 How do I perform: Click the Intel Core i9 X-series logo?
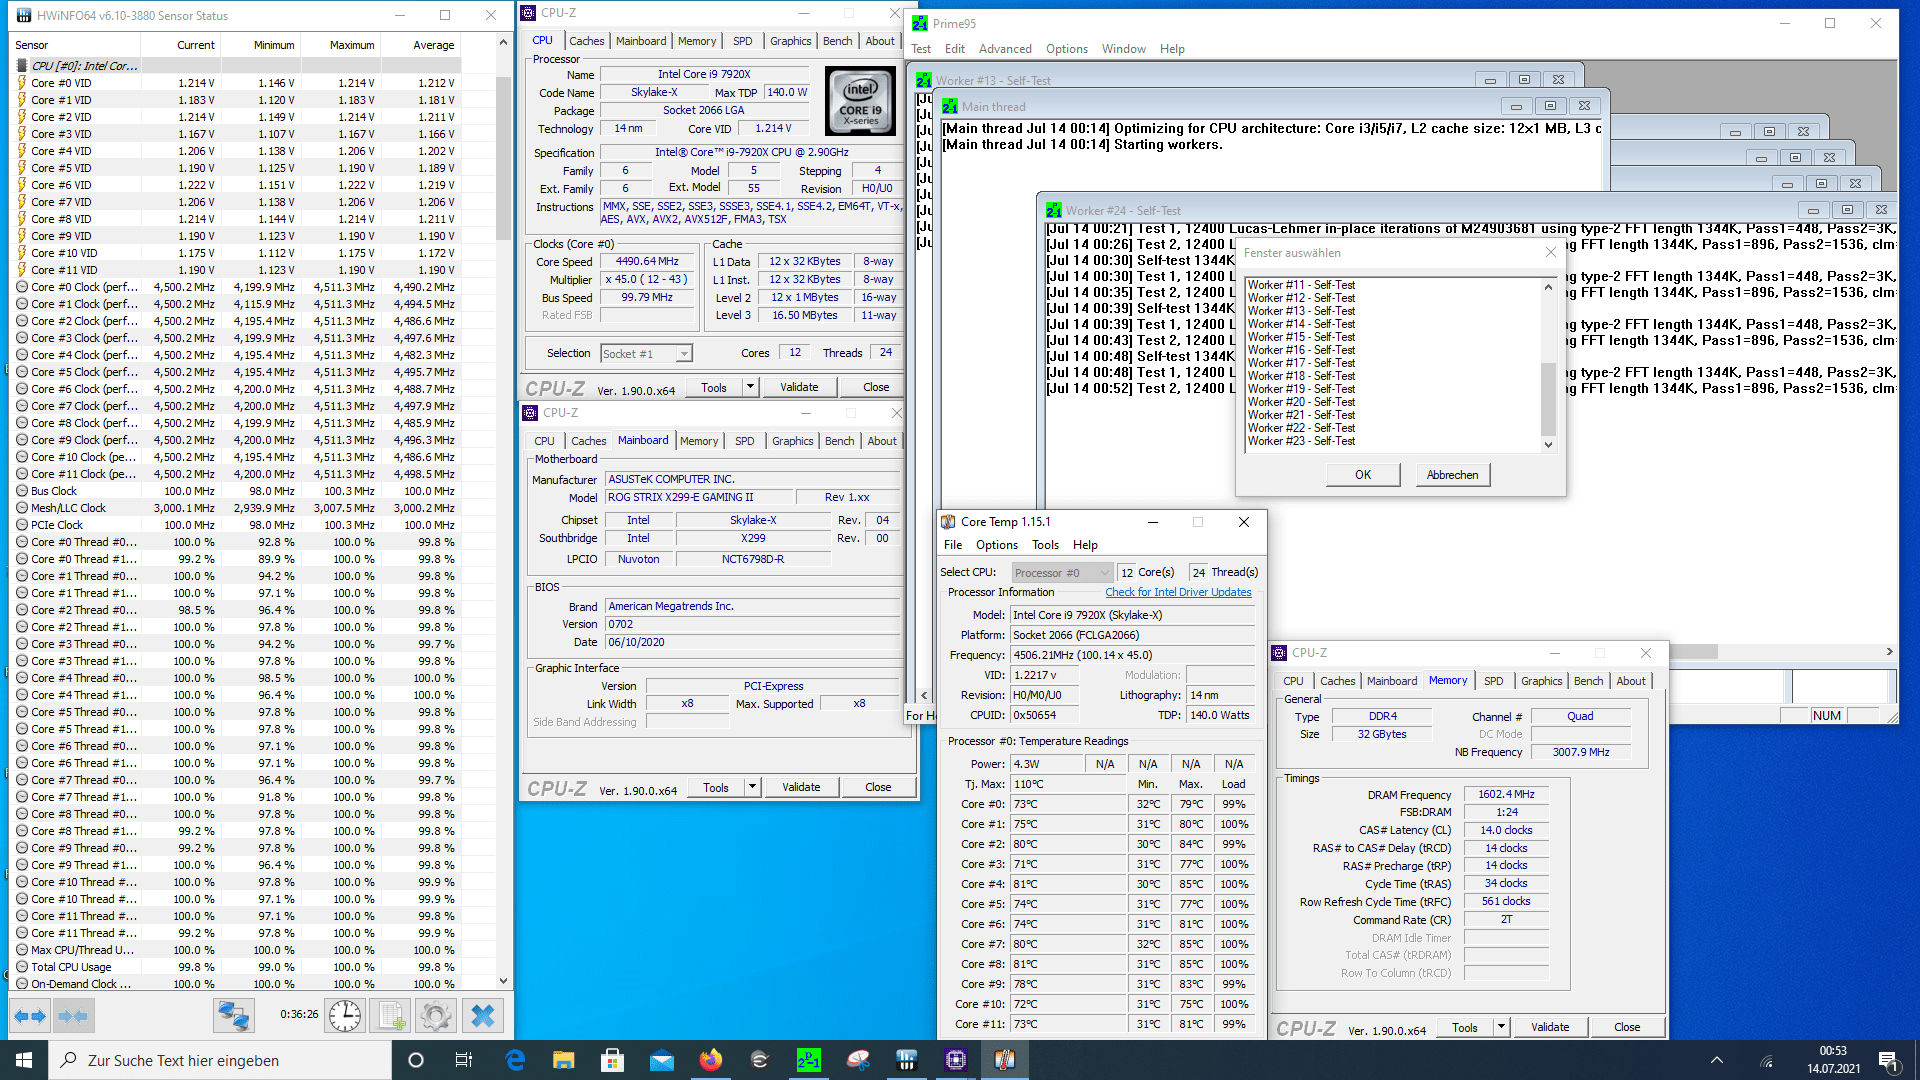(860, 101)
